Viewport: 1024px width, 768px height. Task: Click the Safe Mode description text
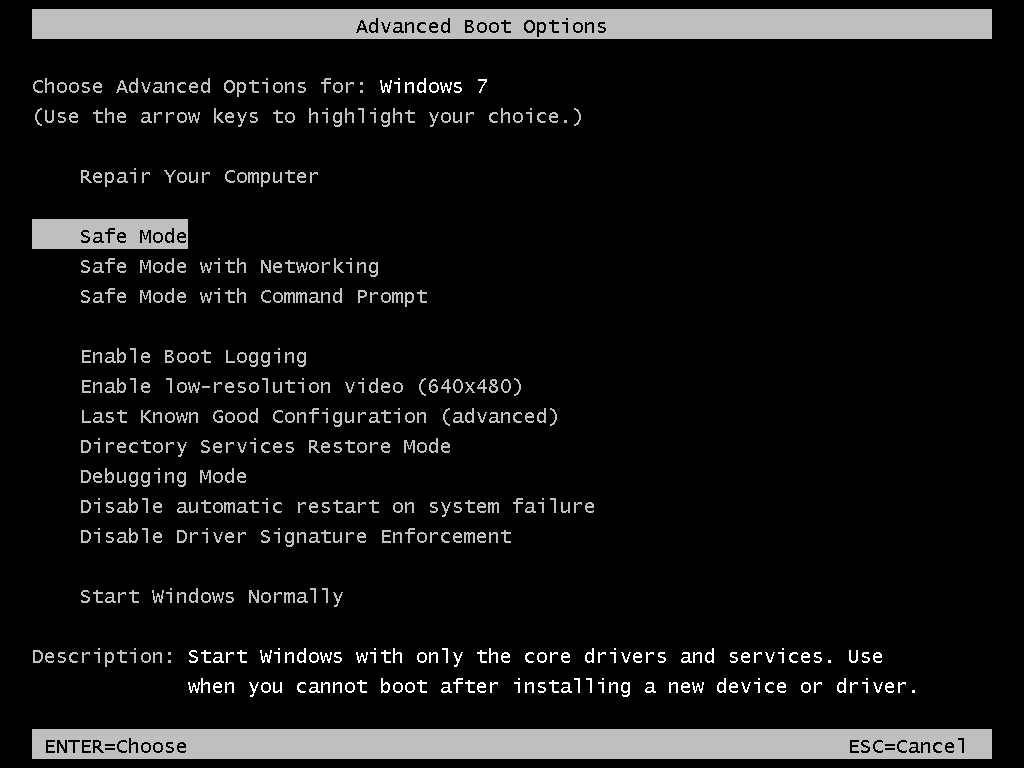552,672
